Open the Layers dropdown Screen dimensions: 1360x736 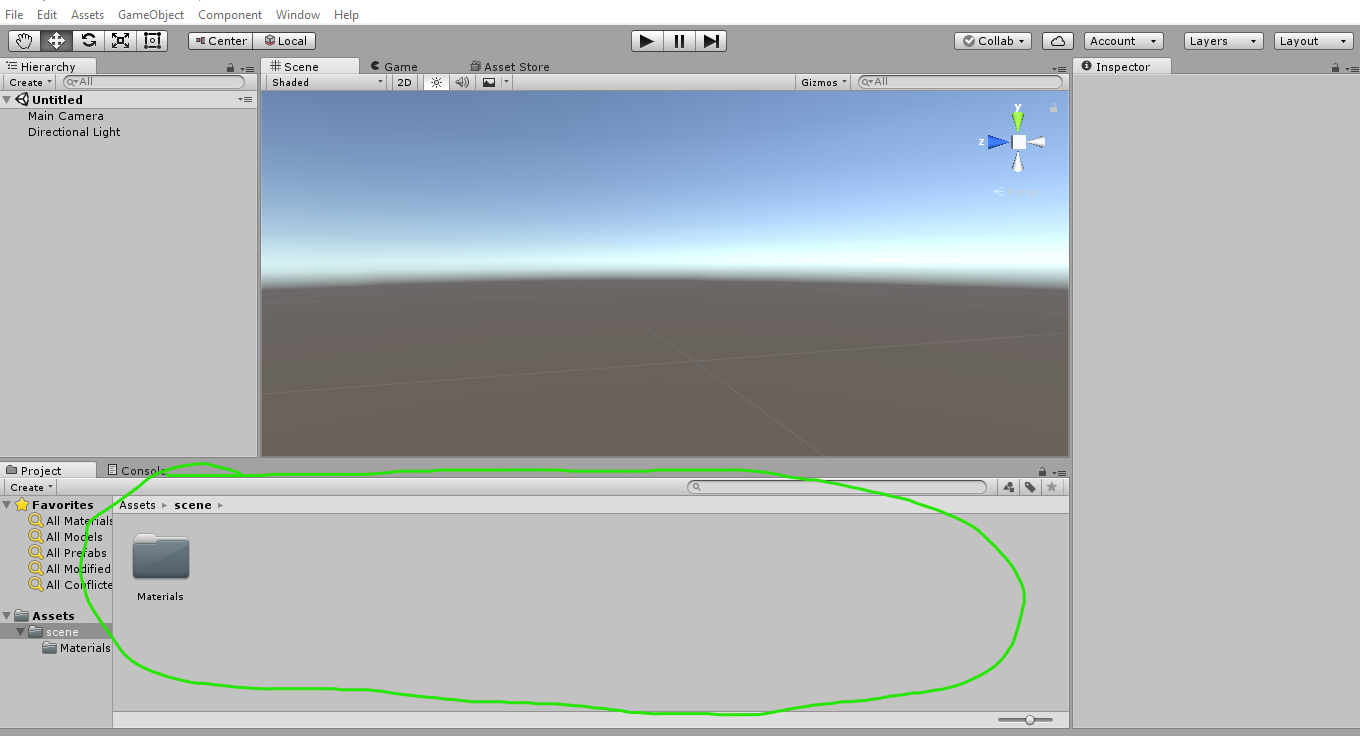coord(1224,41)
